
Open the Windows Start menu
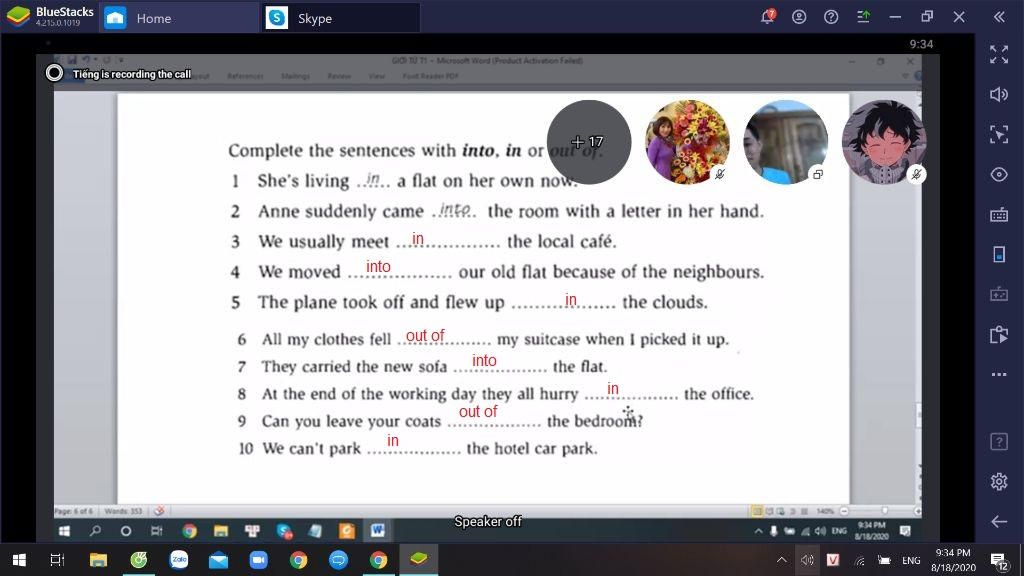[19, 560]
